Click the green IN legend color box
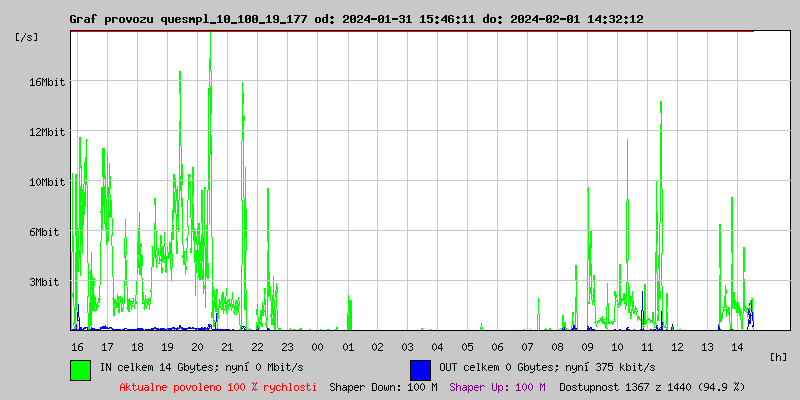The width and height of the screenshot is (800, 400). (81, 369)
